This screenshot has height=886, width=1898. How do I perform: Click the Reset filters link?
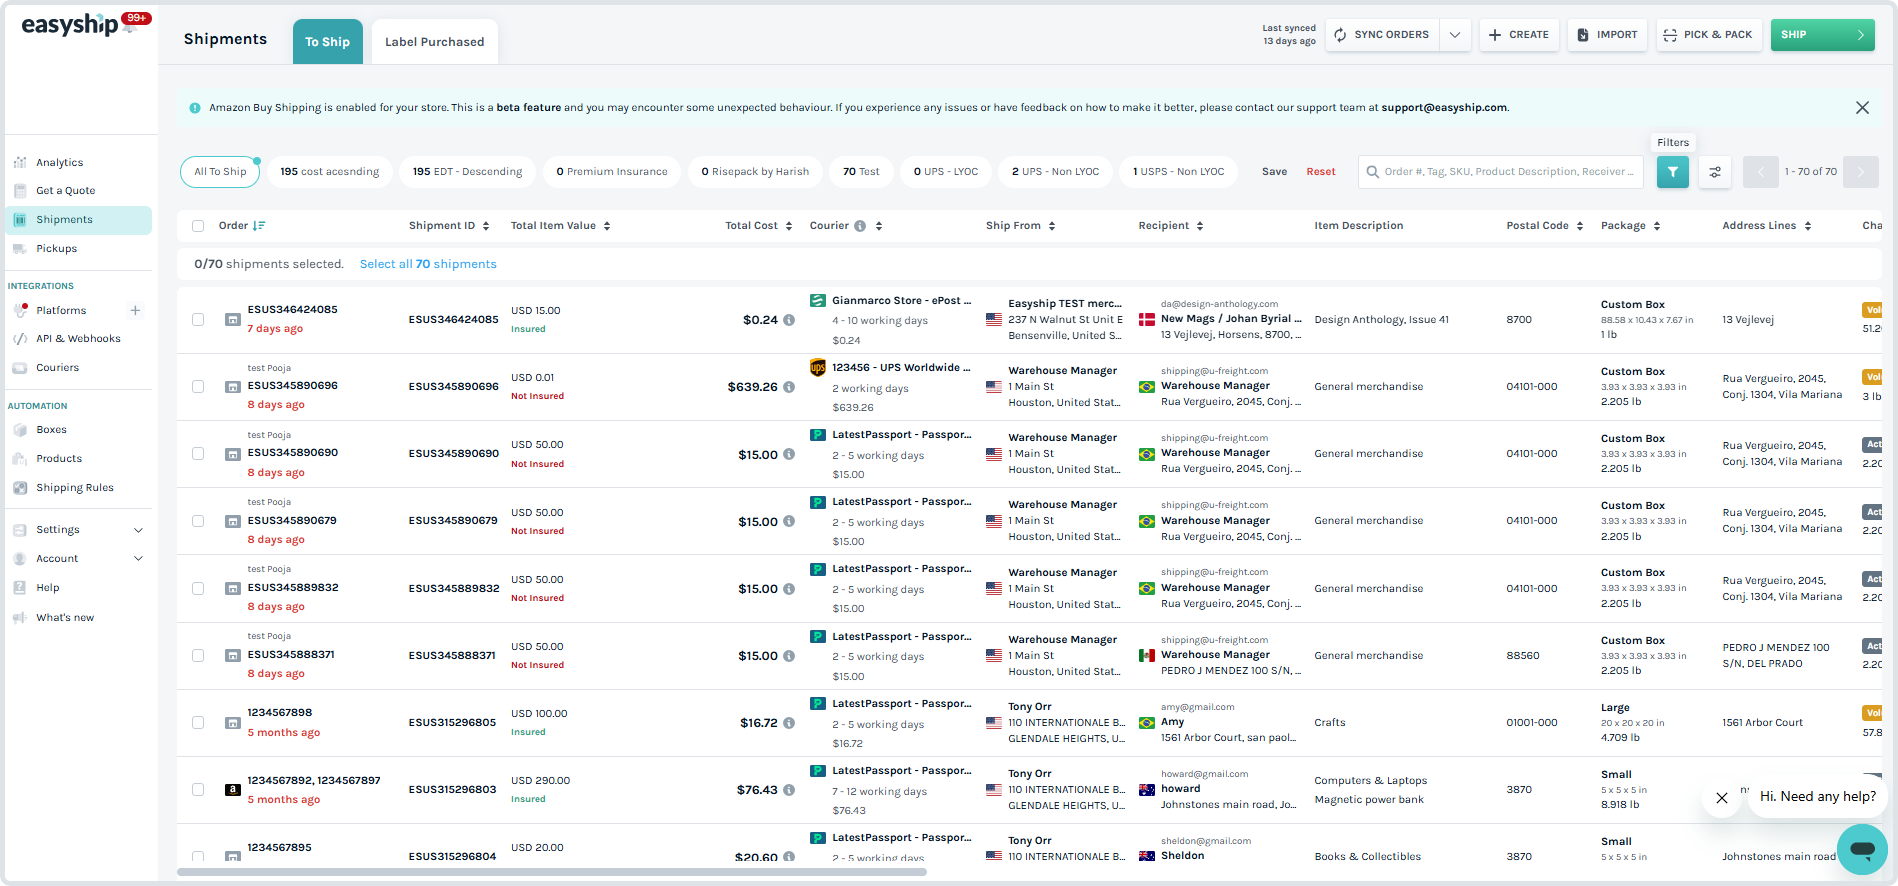click(x=1321, y=172)
